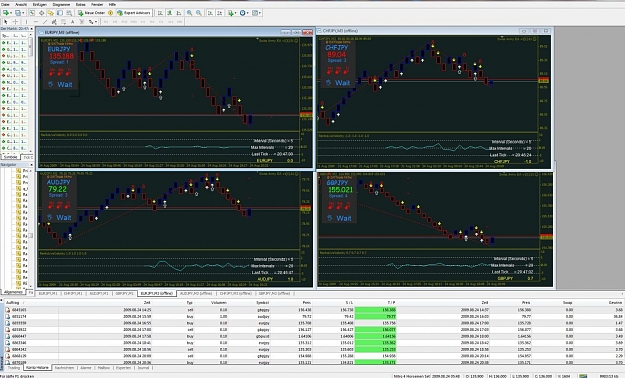Close the Market Watch panel
The width and height of the screenshot is (625, 378).
click(31, 29)
